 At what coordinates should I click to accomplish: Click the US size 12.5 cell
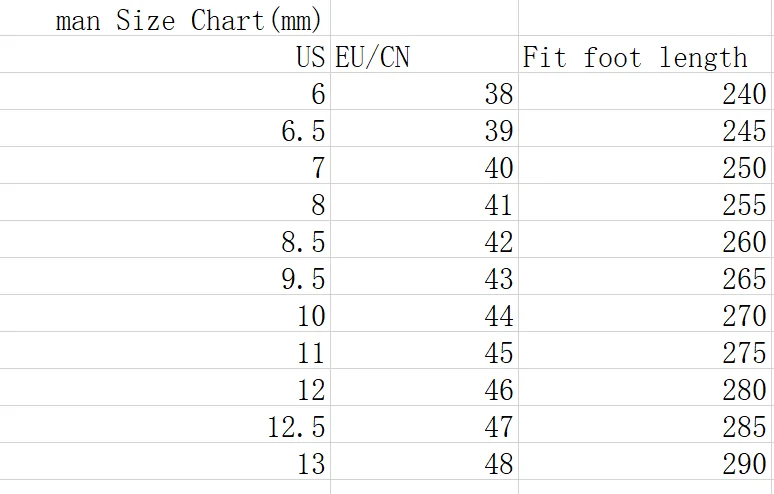(x=165, y=424)
